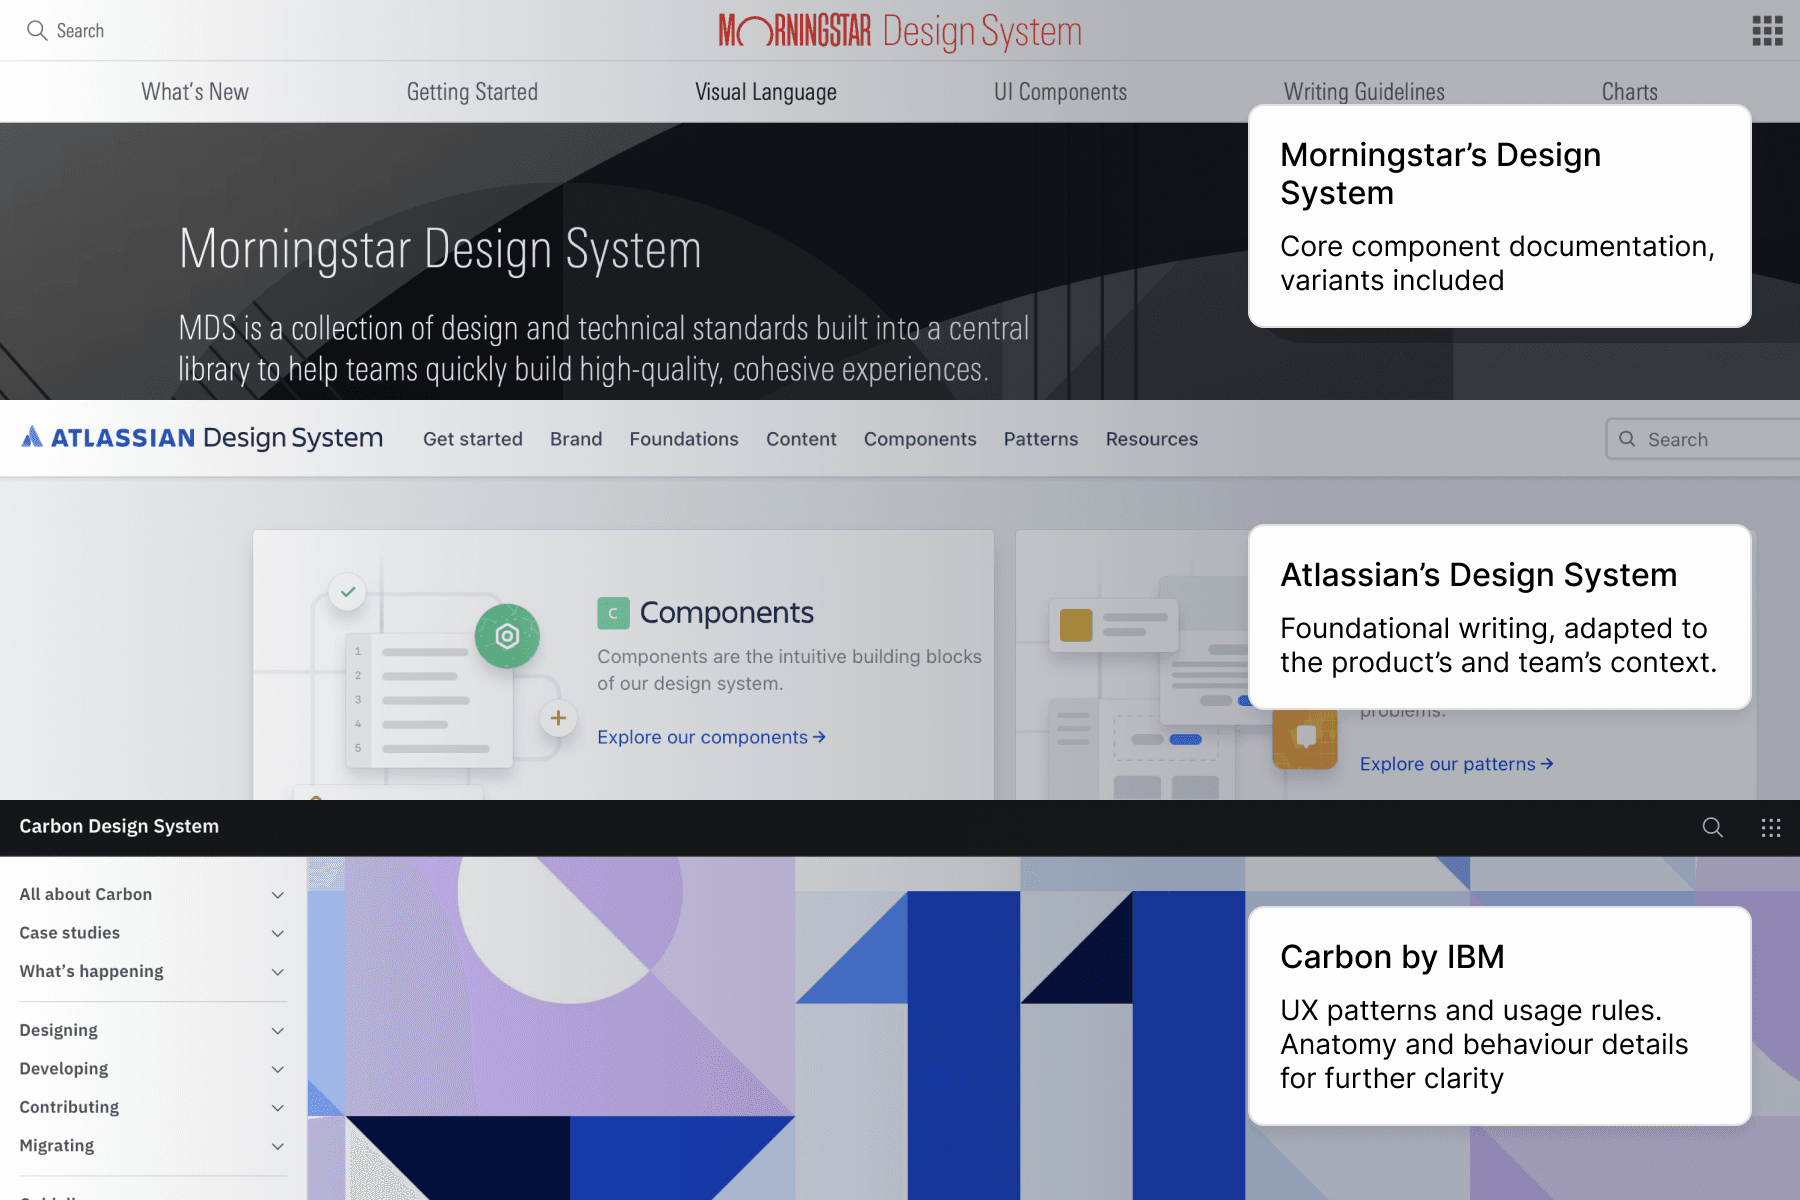Click the Morningstar Design System logo
The image size is (1800, 1200).
click(900, 31)
